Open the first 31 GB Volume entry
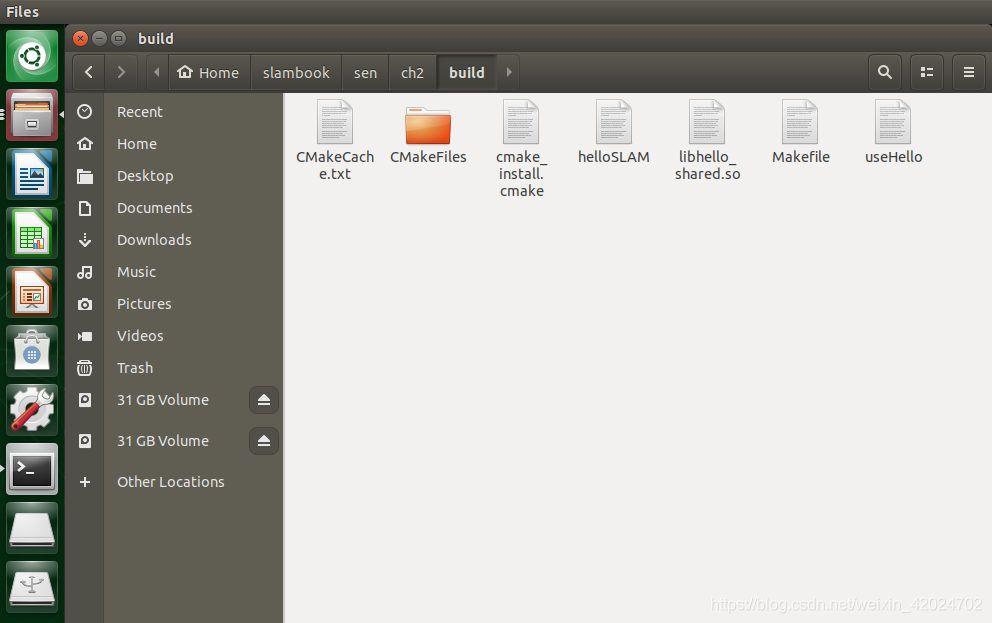The image size is (992, 623). tap(163, 400)
